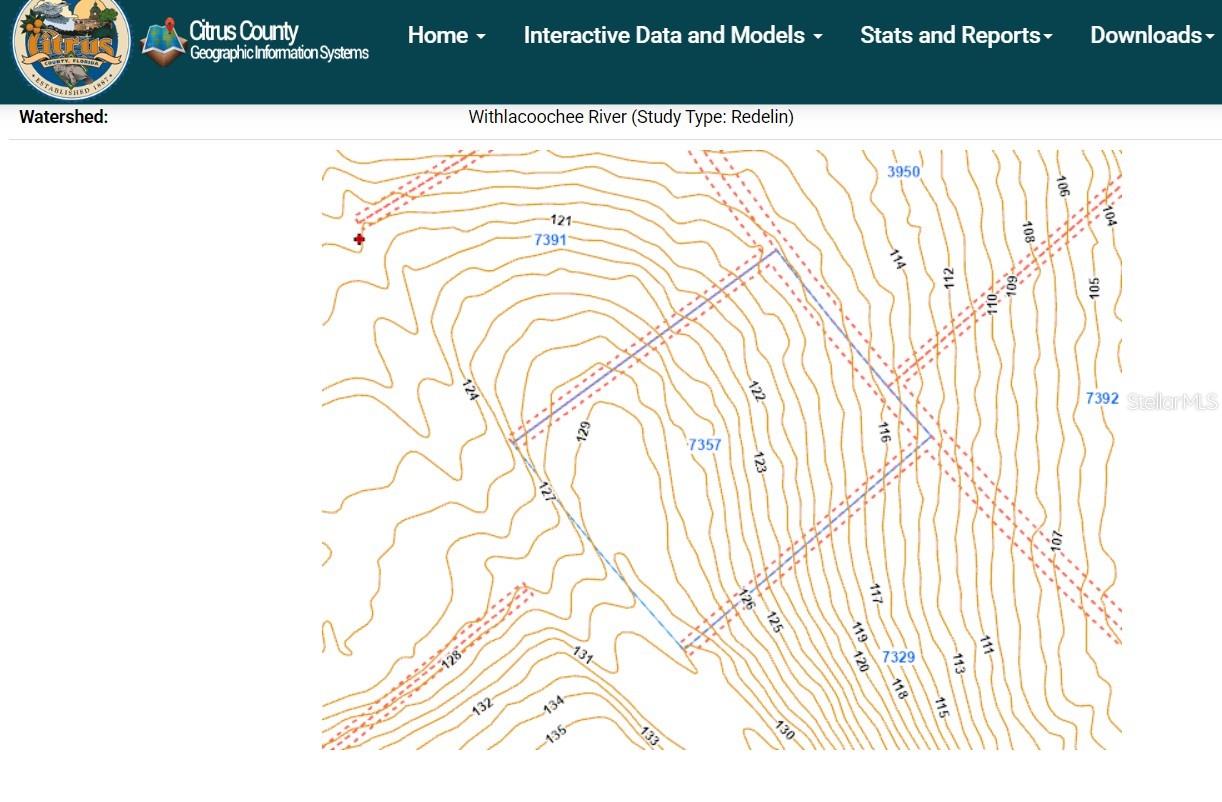The image size is (1222, 802).
Task: Click Citrus County Geographic Information Systems title
Action: (x=279, y=41)
